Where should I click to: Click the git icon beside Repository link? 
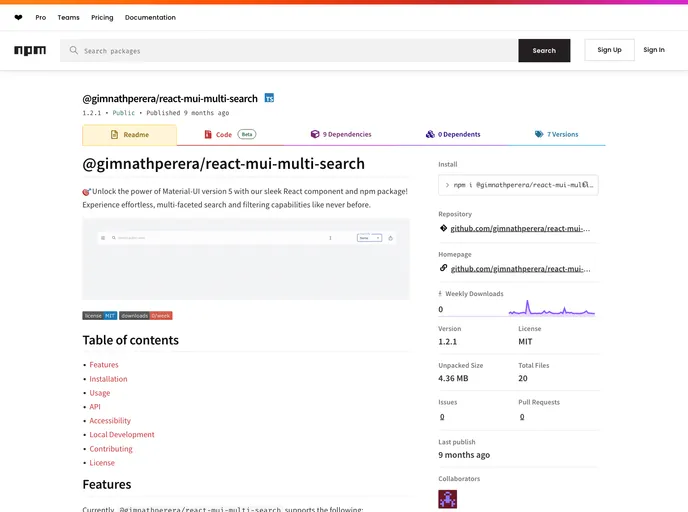click(x=443, y=228)
